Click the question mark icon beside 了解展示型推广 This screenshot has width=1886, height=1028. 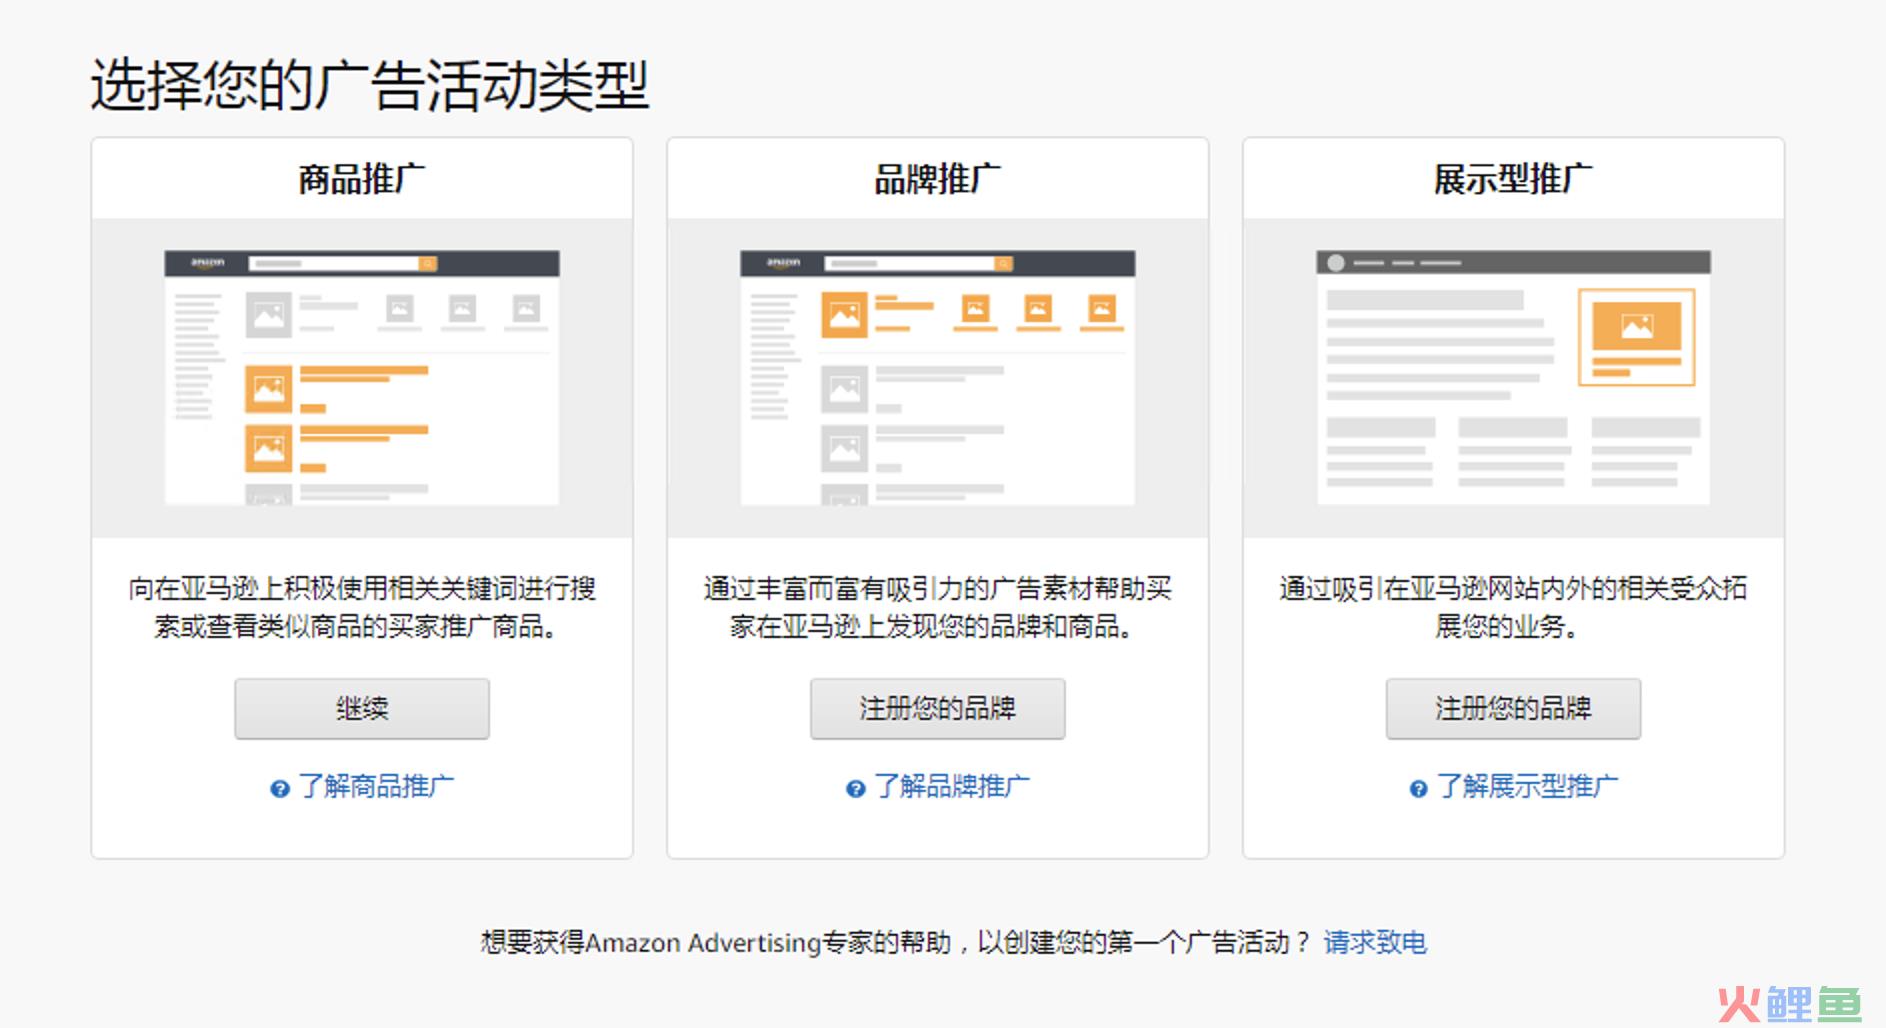[1418, 789]
